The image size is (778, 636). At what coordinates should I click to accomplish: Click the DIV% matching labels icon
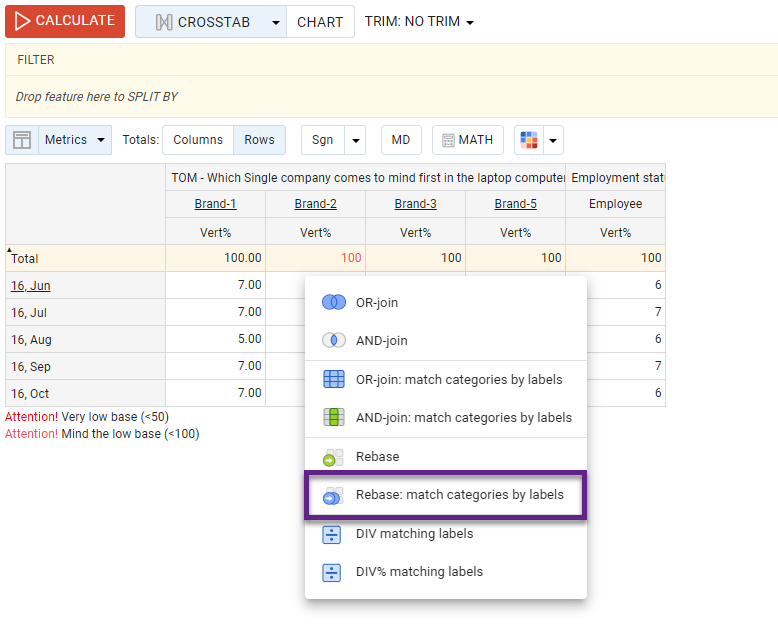333,572
